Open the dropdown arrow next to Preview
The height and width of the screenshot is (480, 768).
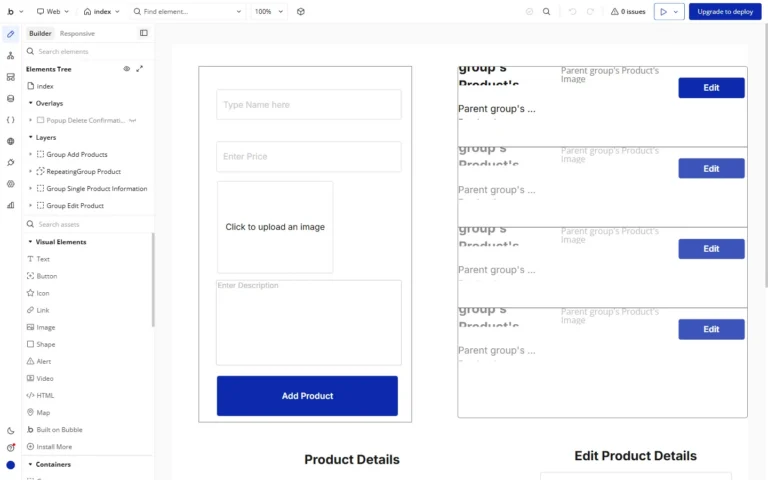tap(676, 11)
